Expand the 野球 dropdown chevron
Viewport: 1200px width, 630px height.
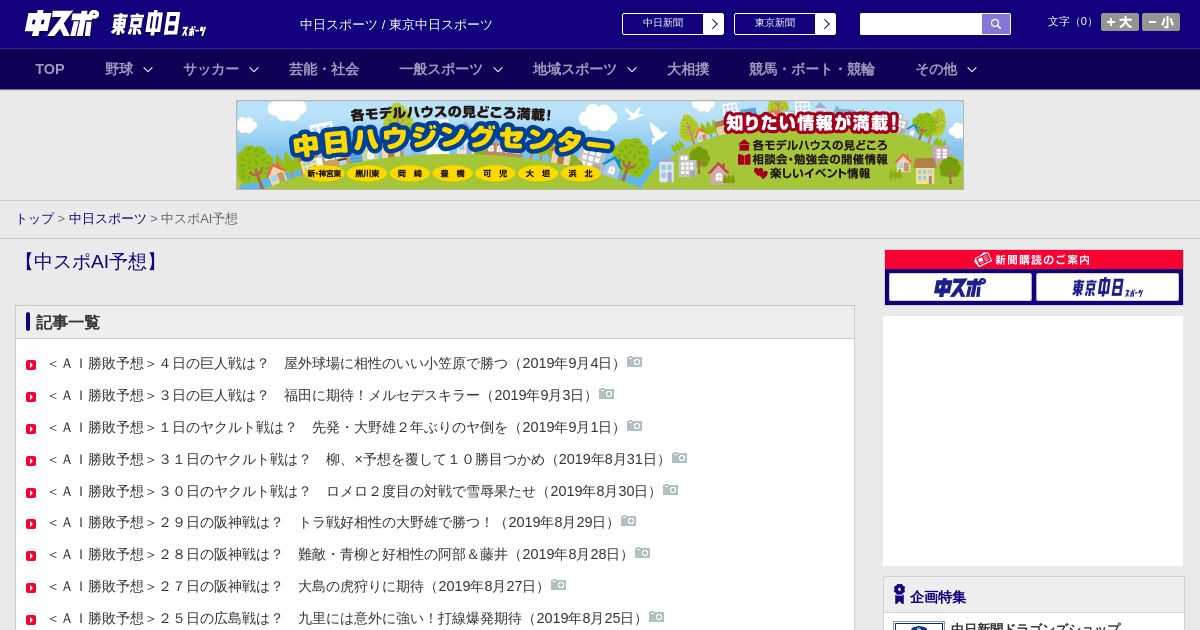(148, 69)
